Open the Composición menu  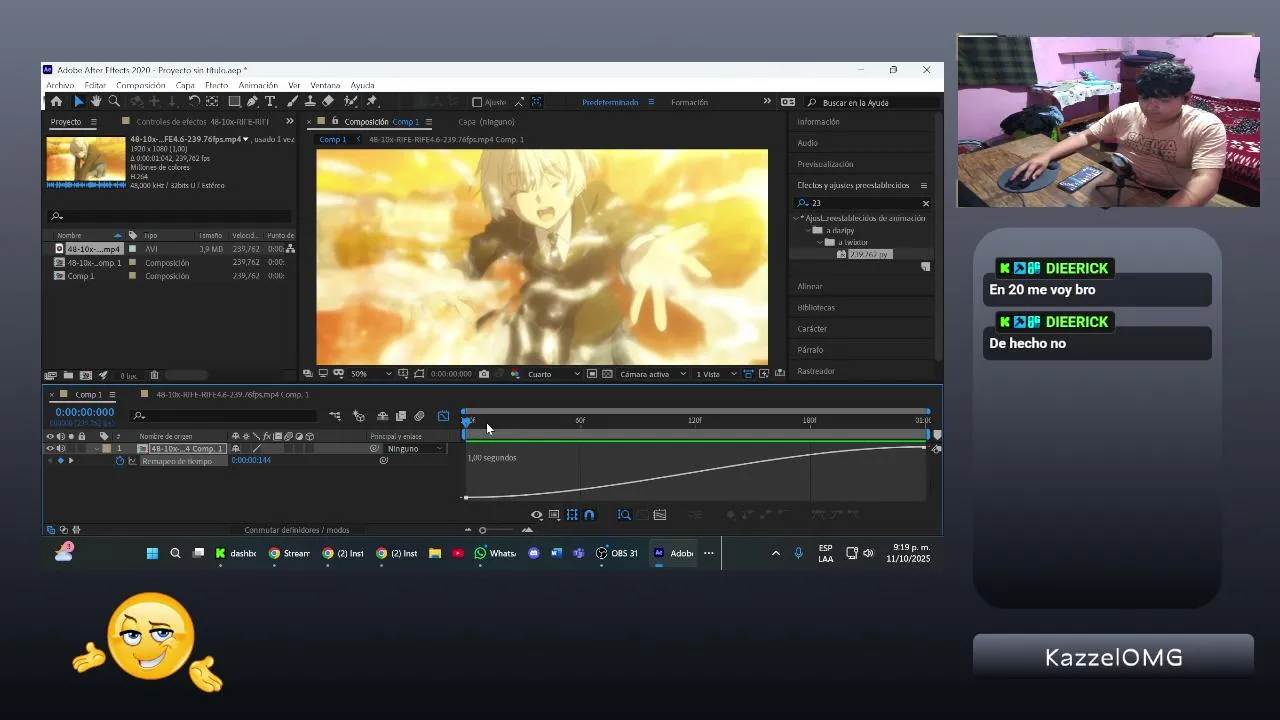pos(140,85)
